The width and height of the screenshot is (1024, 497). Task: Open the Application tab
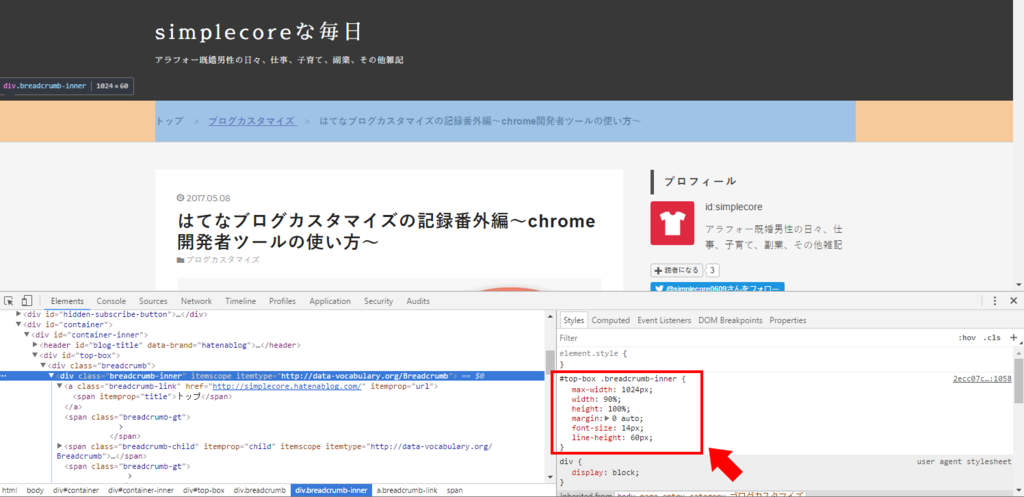click(x=330, y=301)
